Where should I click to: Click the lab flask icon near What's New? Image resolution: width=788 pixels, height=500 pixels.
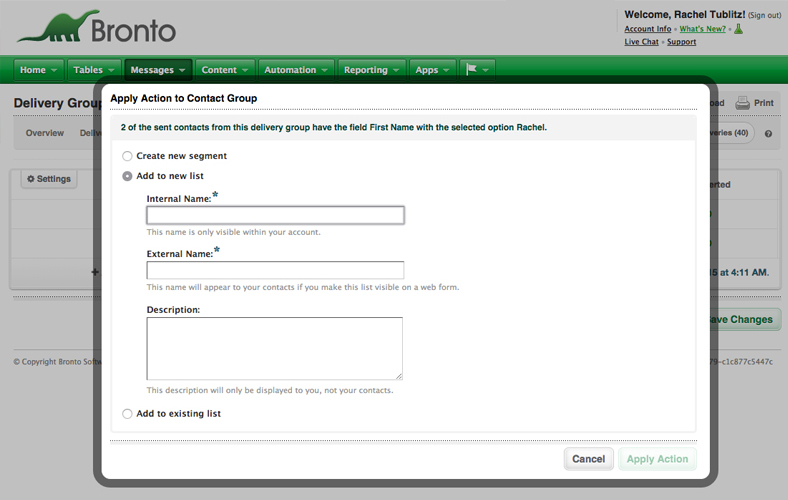pyautogui.click(x=739, y=29)
